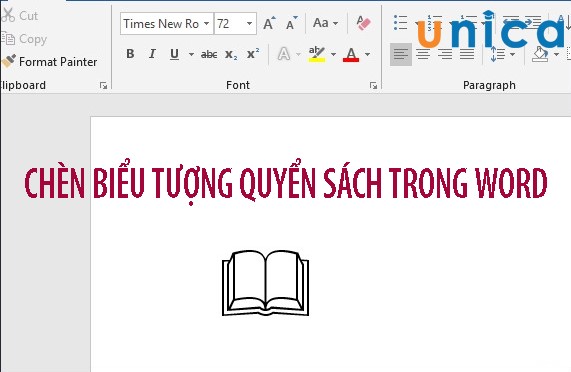
Task: Open the Change Case Aa dropdown
Action: [x=326, y=23]
